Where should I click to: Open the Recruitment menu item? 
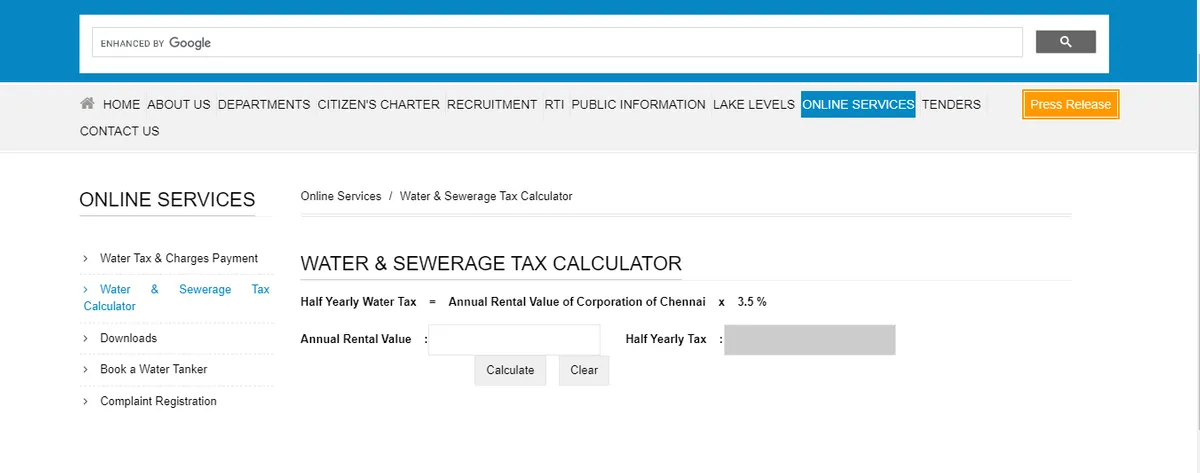(492, 104)
